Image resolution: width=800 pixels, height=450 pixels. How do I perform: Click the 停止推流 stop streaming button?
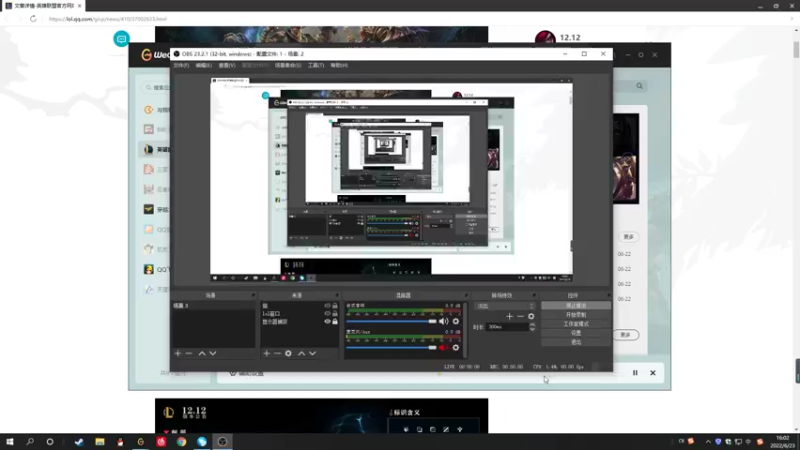tap(576, 306)
